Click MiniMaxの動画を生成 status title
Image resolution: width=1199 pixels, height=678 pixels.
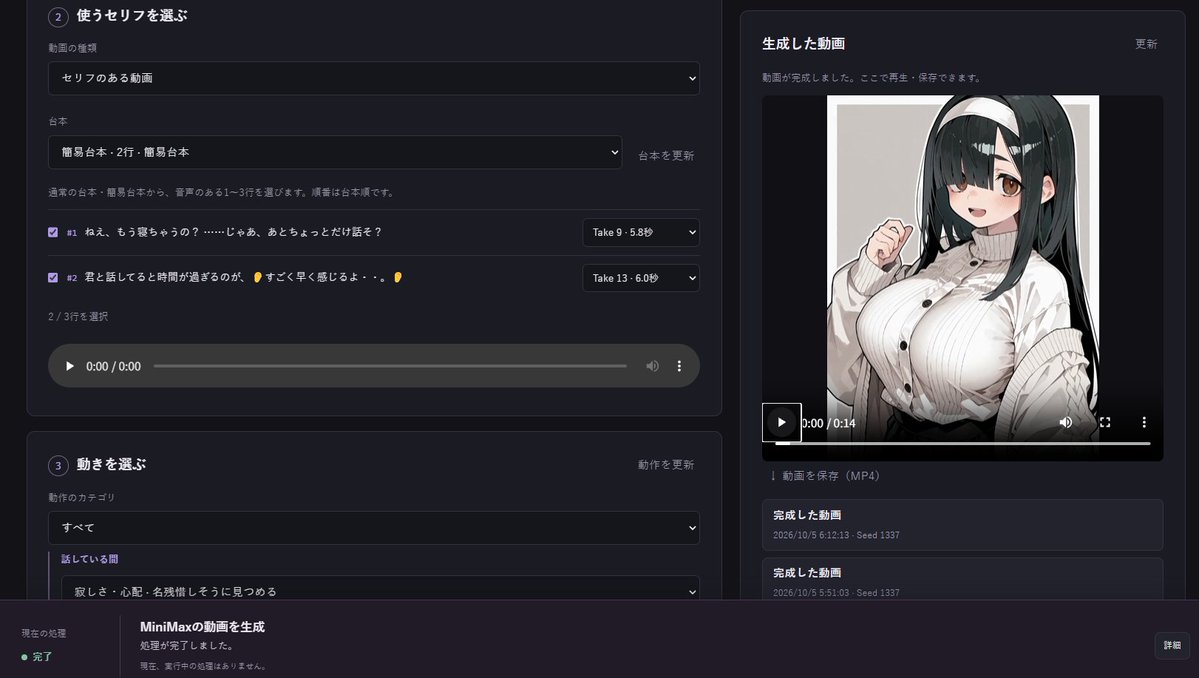pos(202,627)
